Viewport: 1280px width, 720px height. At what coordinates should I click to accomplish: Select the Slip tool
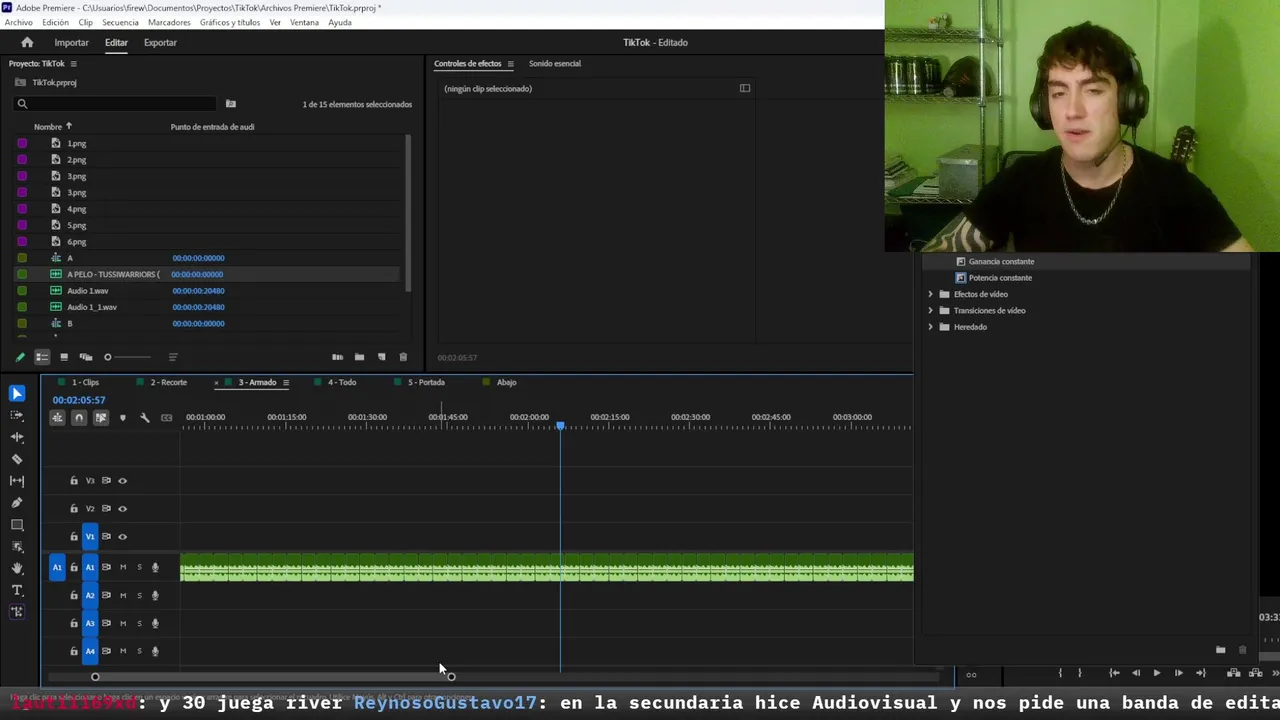pos(17,481)
